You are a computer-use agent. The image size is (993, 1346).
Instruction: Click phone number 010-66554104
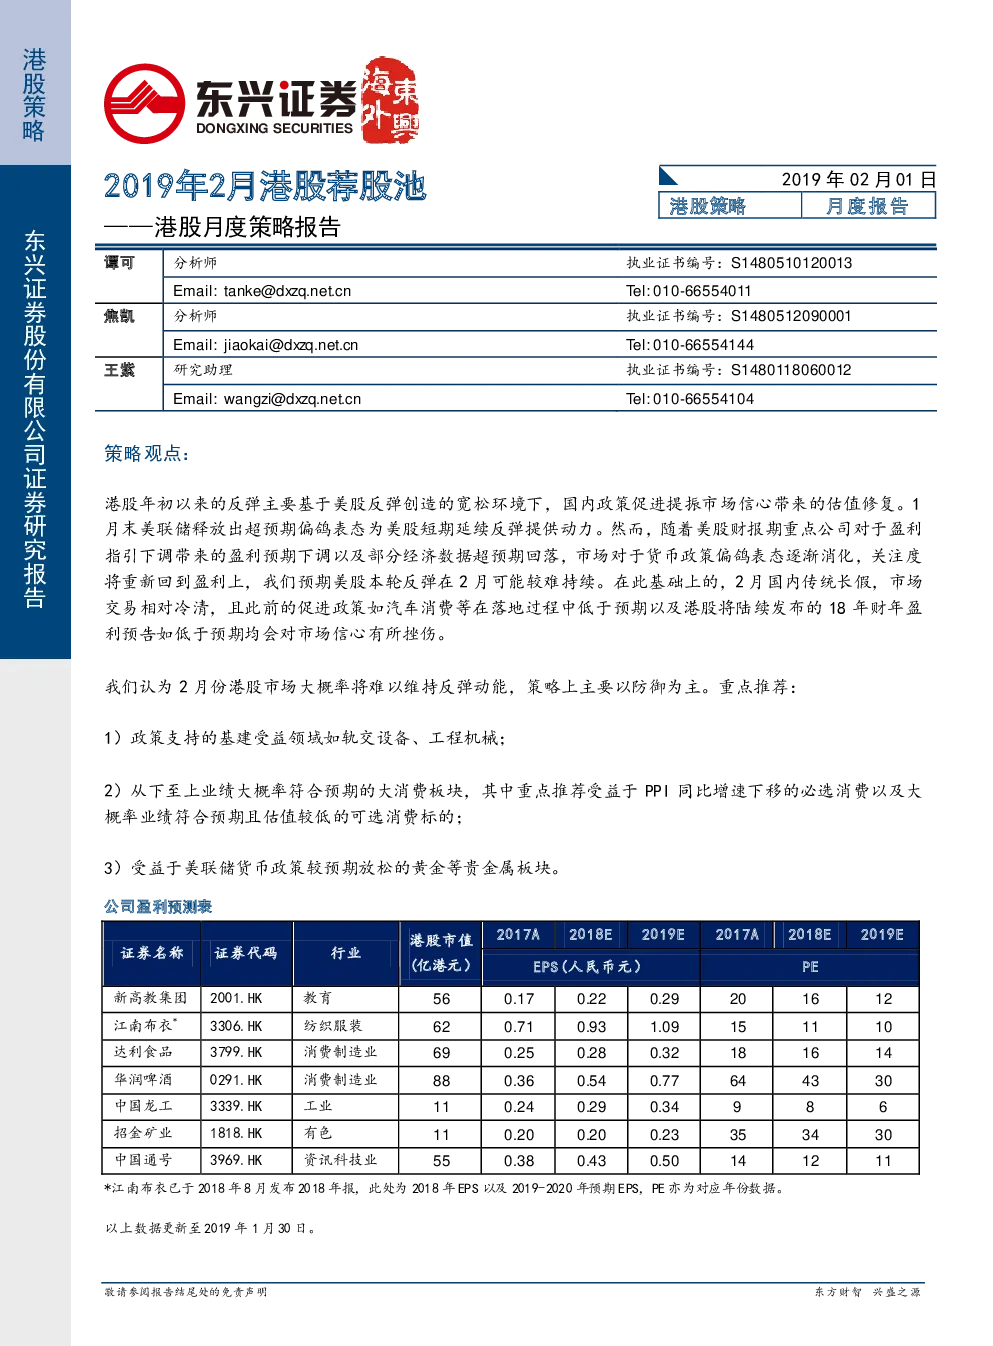click(x=703, y=399)
